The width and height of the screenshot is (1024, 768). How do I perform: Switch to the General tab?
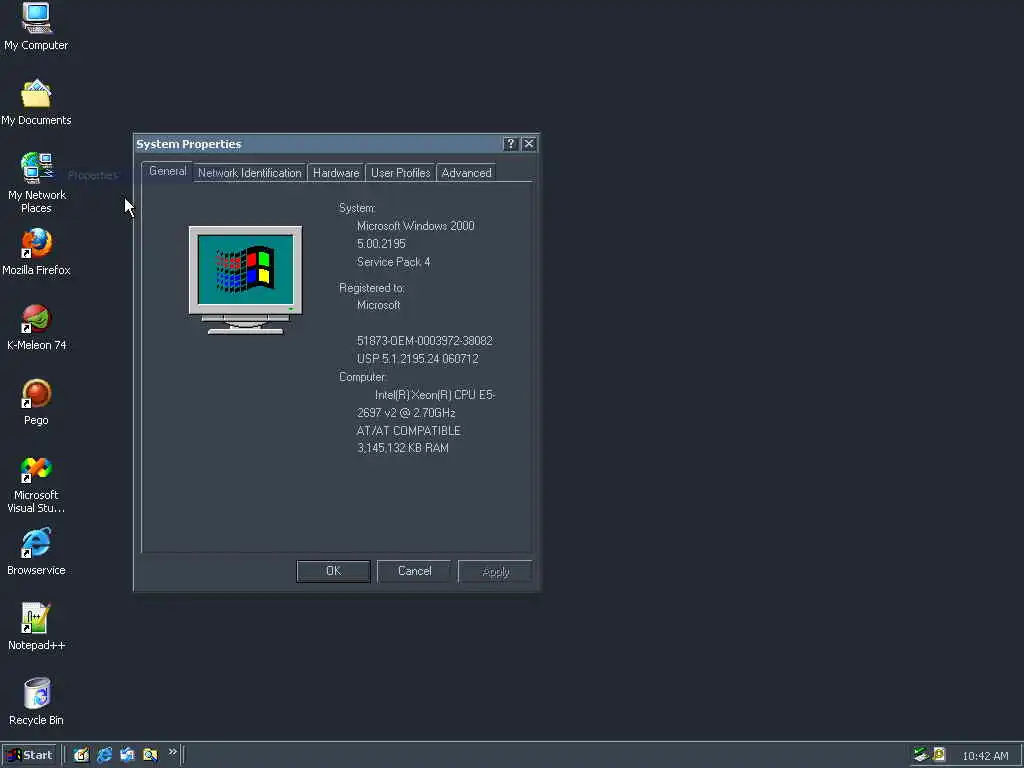click(167, 171)
